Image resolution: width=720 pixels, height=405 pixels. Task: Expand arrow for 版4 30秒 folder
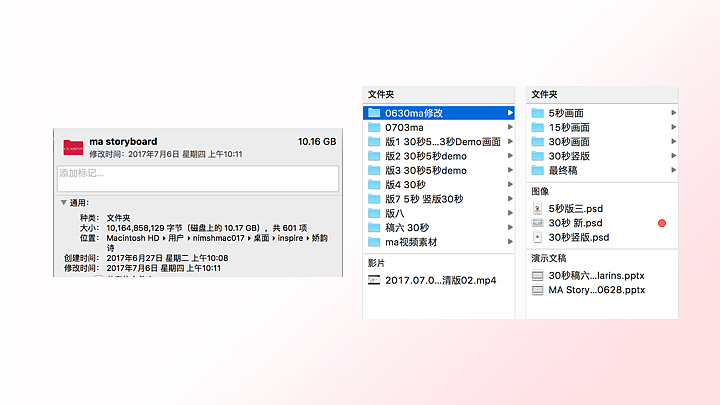tap(510, 184)
